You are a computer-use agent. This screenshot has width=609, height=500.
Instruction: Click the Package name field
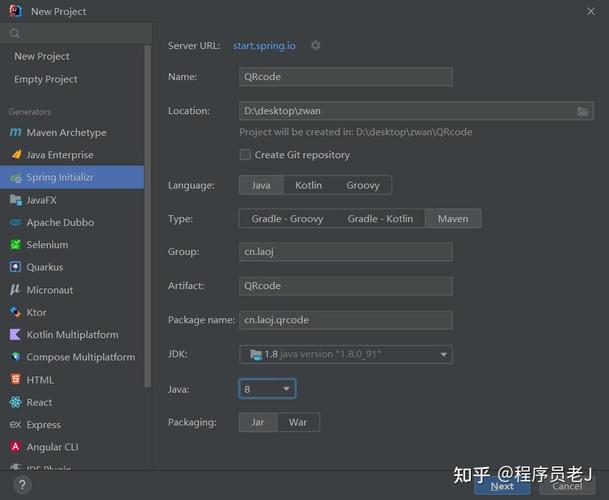click(x=346, y=320)
